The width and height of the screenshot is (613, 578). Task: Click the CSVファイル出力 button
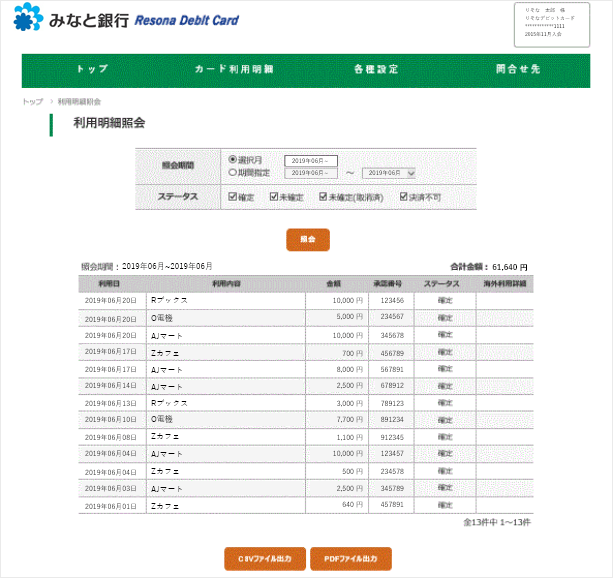[265, 558]
